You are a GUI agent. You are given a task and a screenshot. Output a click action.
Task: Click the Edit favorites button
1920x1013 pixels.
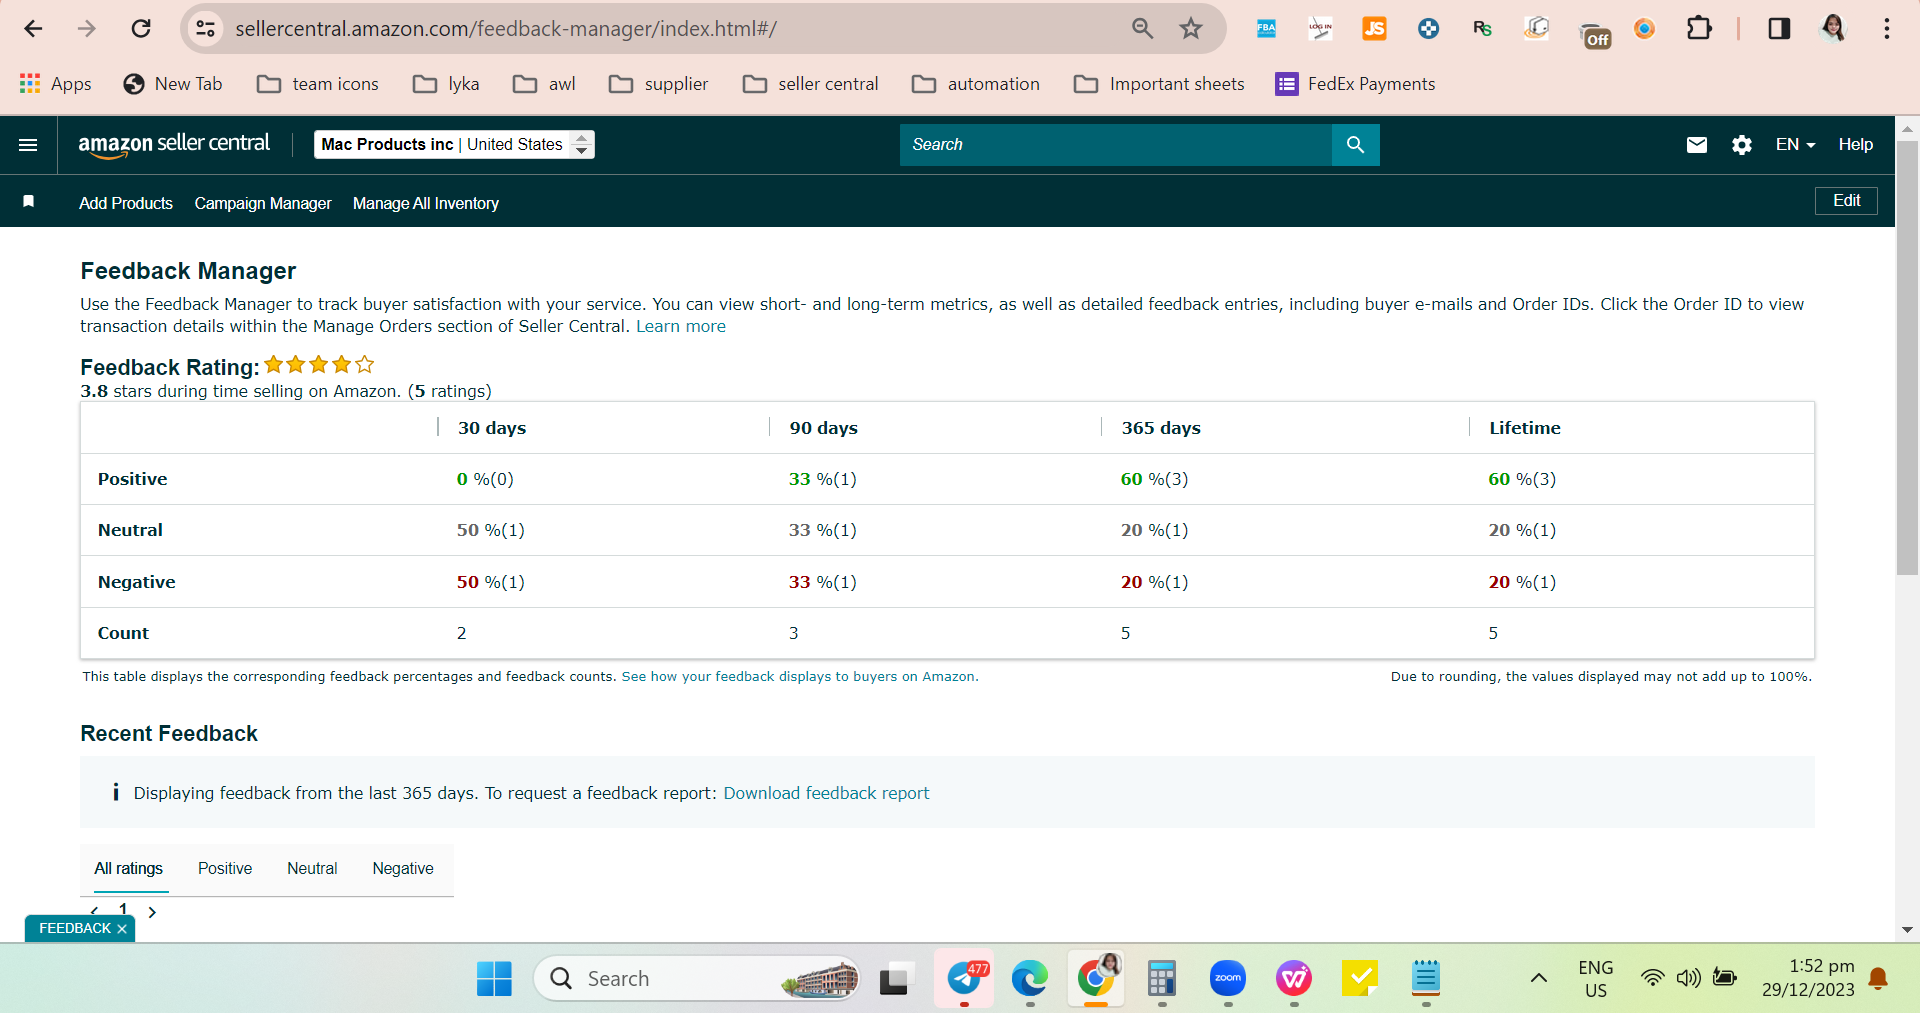click(1846, 201)
